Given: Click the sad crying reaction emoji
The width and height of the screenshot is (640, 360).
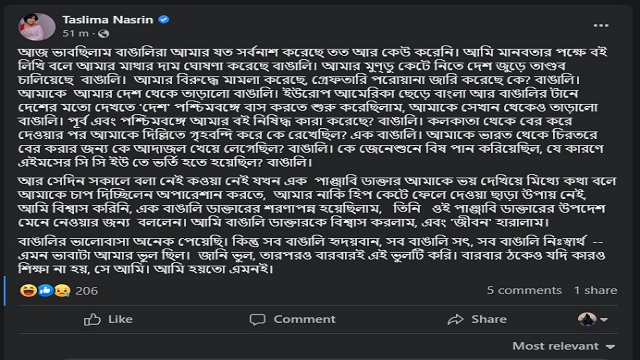Looking at the screenshot, I should [x=62, y=291].
